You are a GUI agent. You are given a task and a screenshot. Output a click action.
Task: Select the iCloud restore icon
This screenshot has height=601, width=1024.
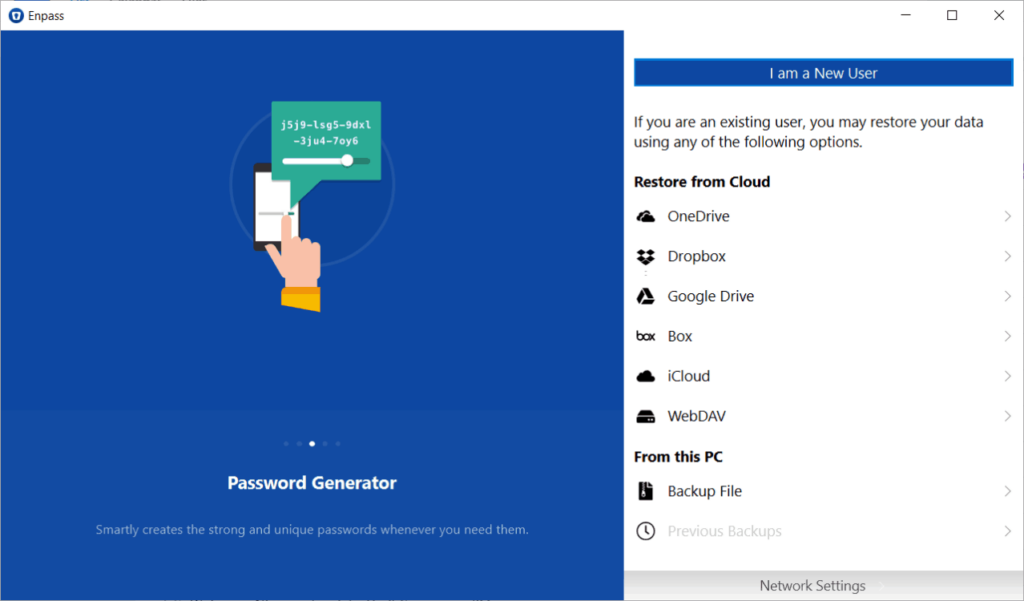645,376
